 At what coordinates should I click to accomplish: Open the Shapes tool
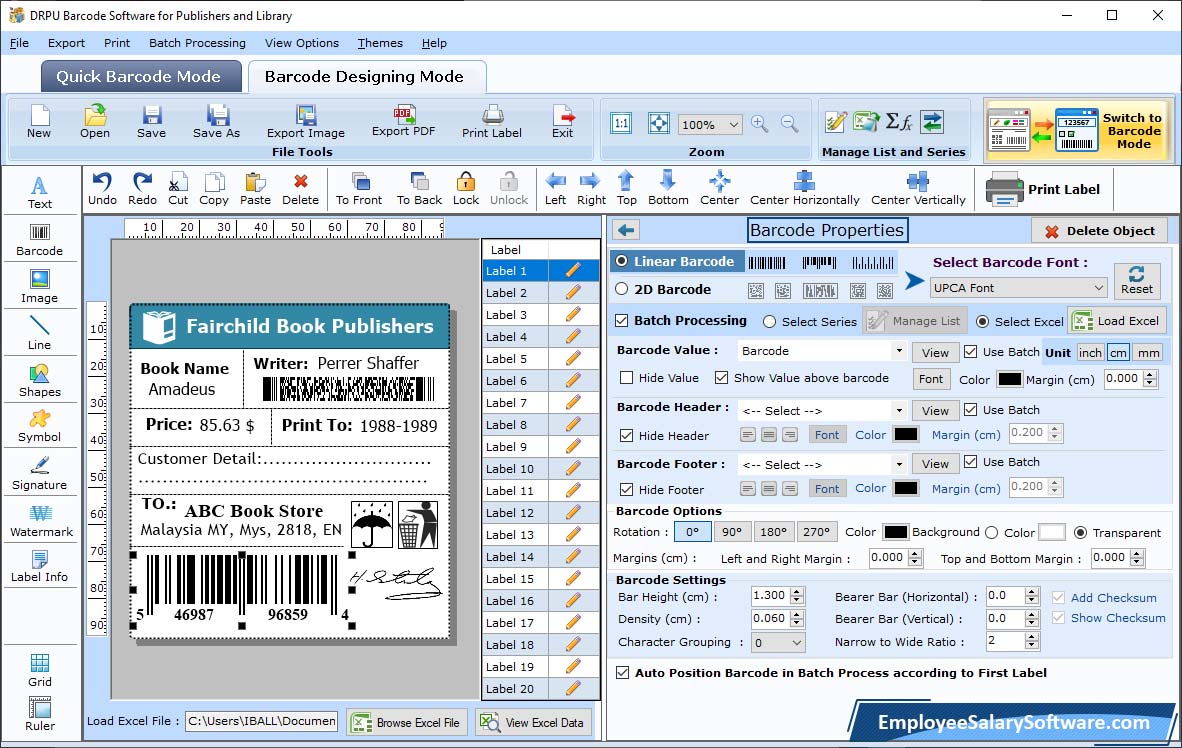point(39,381)
